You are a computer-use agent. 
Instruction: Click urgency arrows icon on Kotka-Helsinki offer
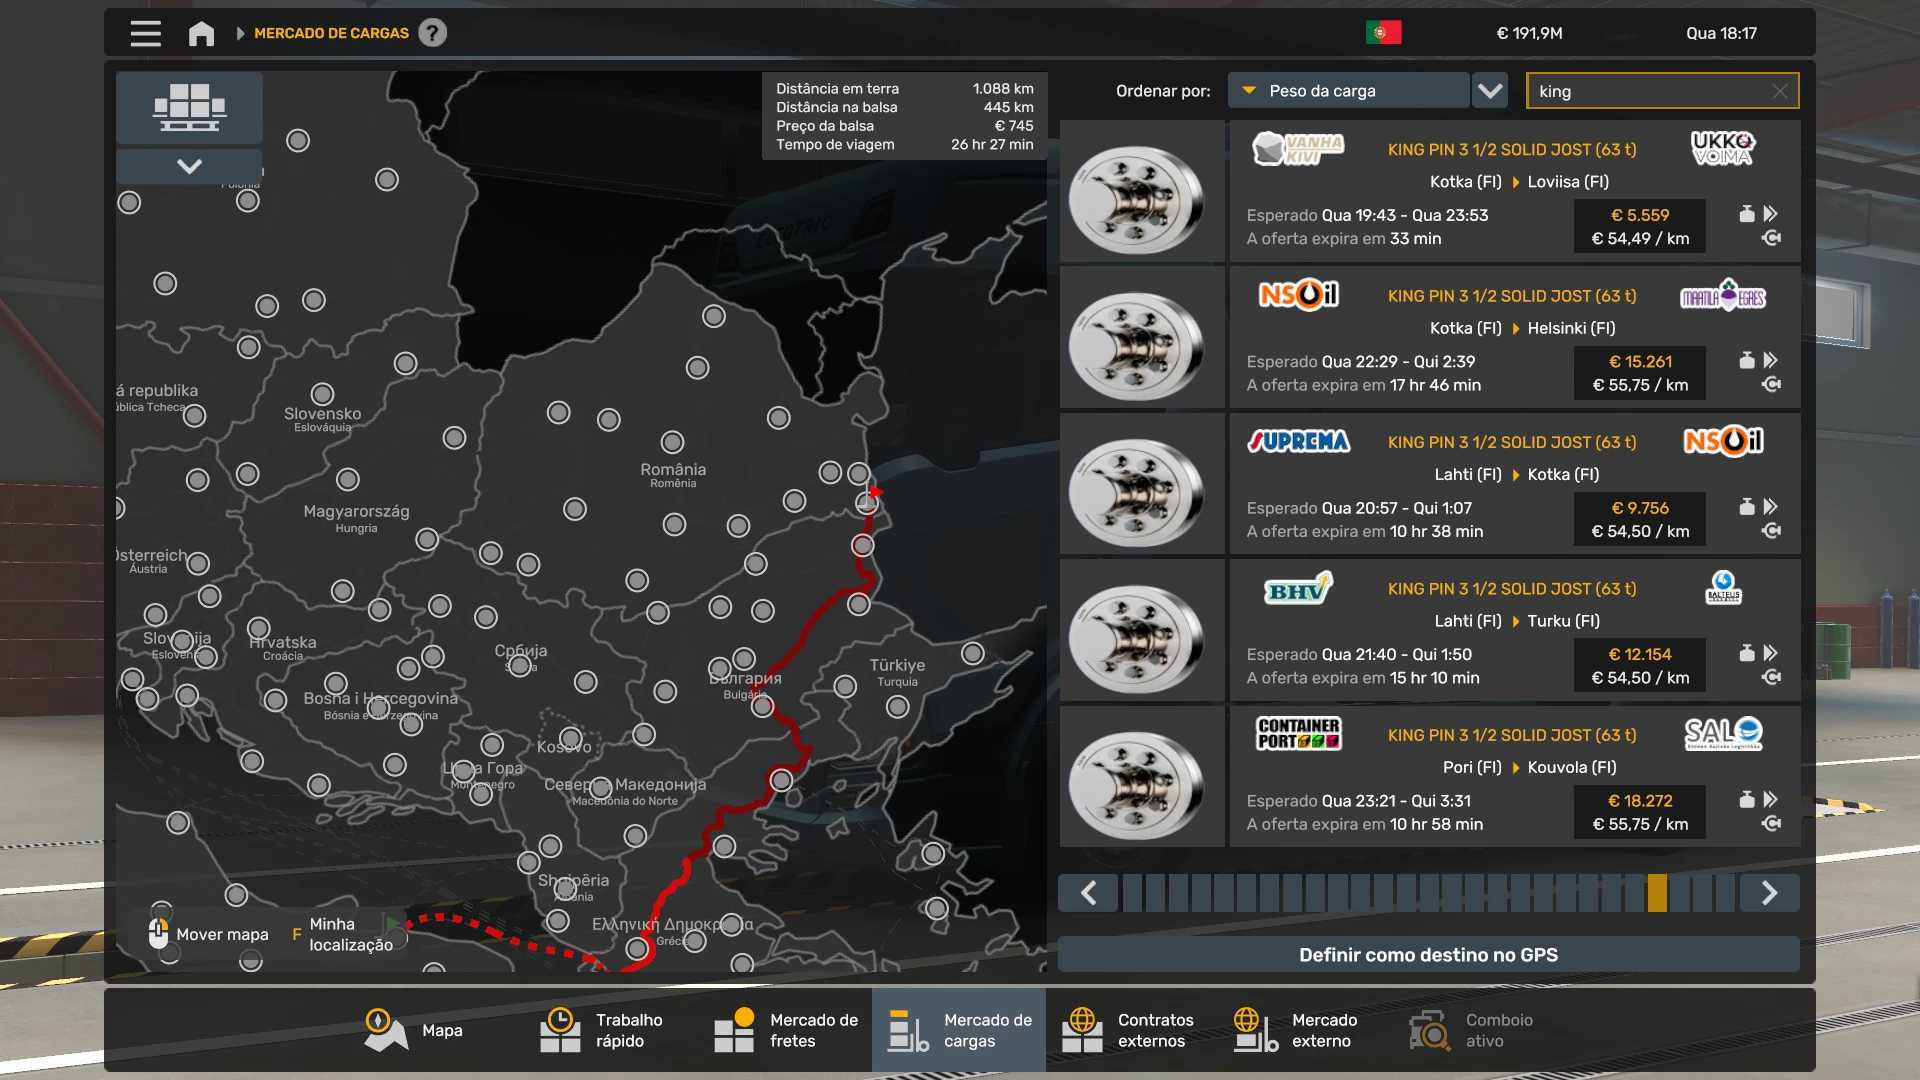tap(1771, 360)
